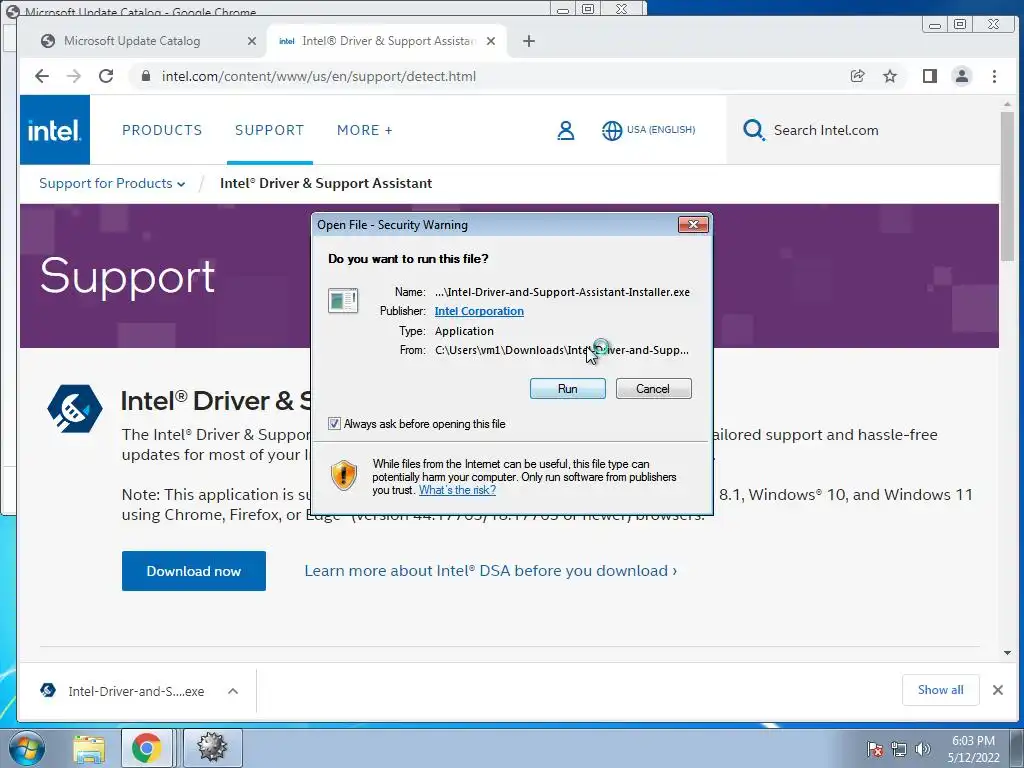Click the warning shield icon in dialog
Screen dimensions: 1024x768
pos(344,475)
